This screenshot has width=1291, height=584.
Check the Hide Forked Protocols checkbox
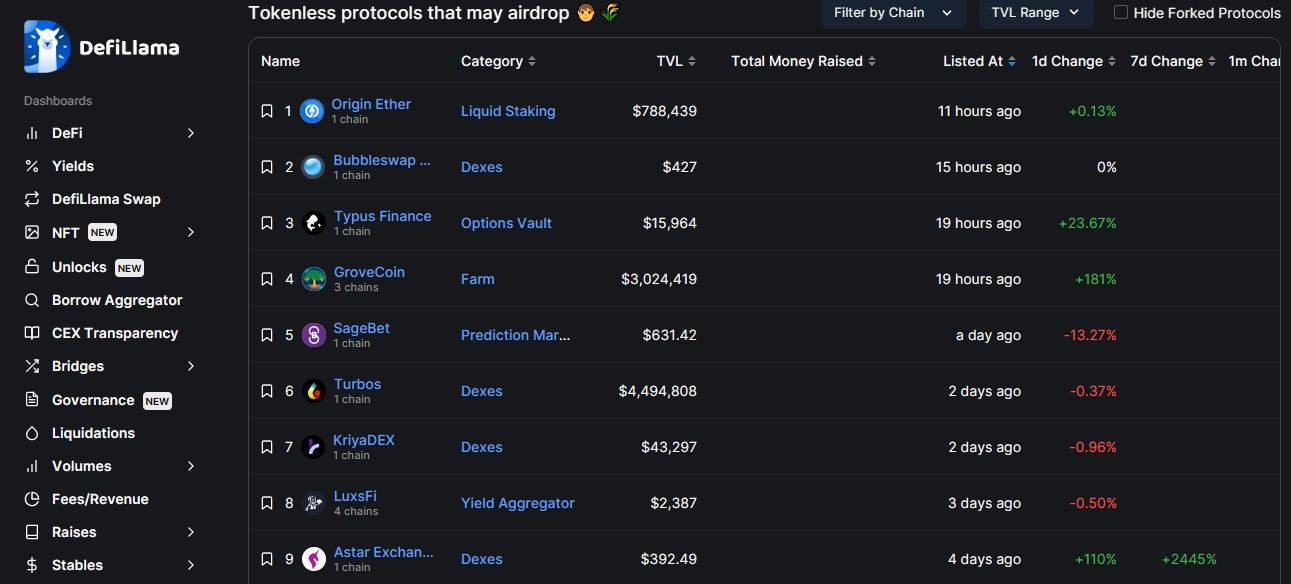tap(1121, 13)
